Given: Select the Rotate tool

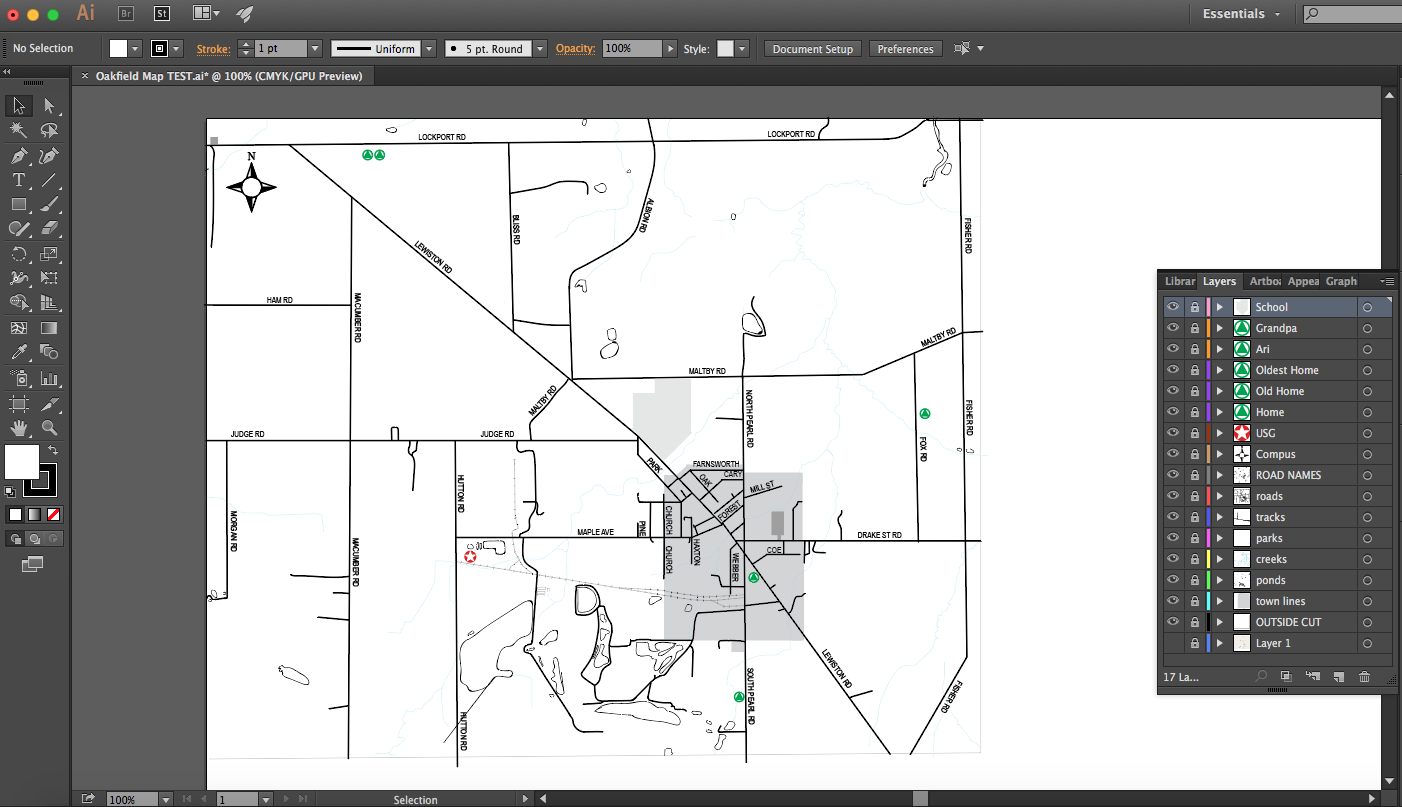Looking at the screenshot, I should point(19,254).
